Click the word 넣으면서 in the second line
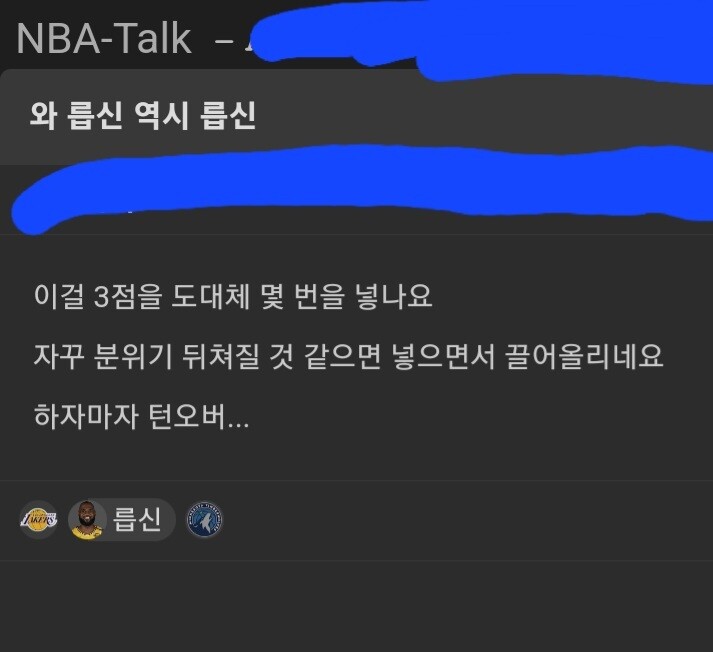This screenshot has height=652, width=713. [443, 356]
